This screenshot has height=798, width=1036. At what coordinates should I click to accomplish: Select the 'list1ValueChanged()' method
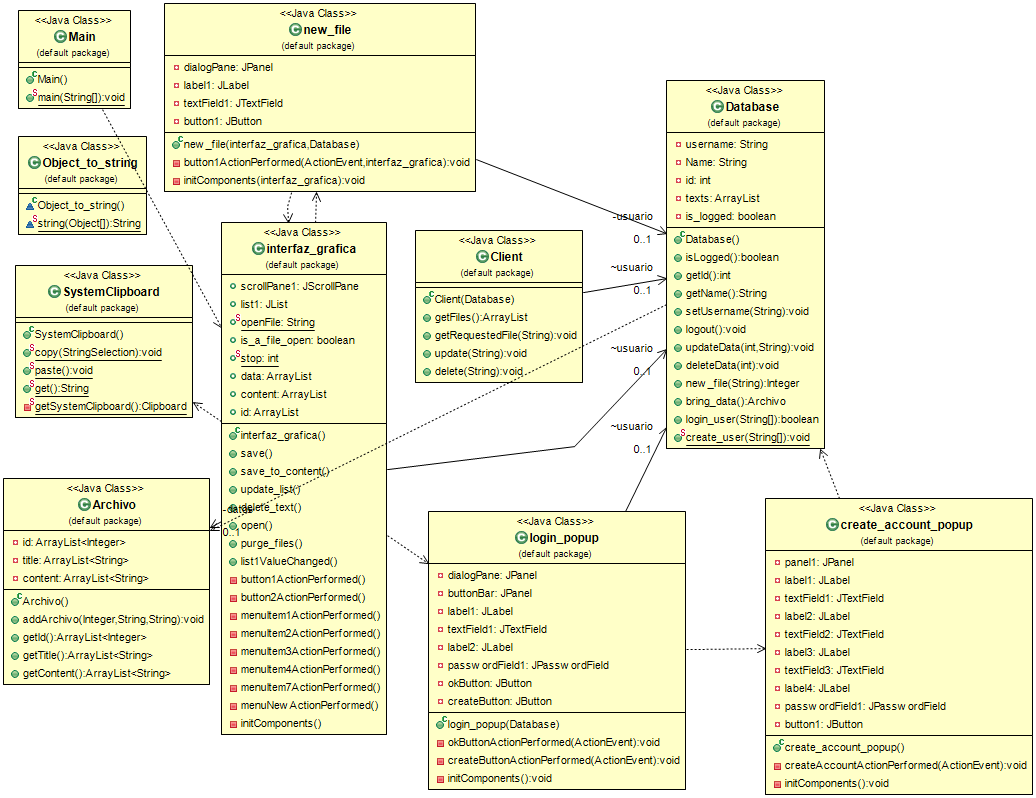289,562
